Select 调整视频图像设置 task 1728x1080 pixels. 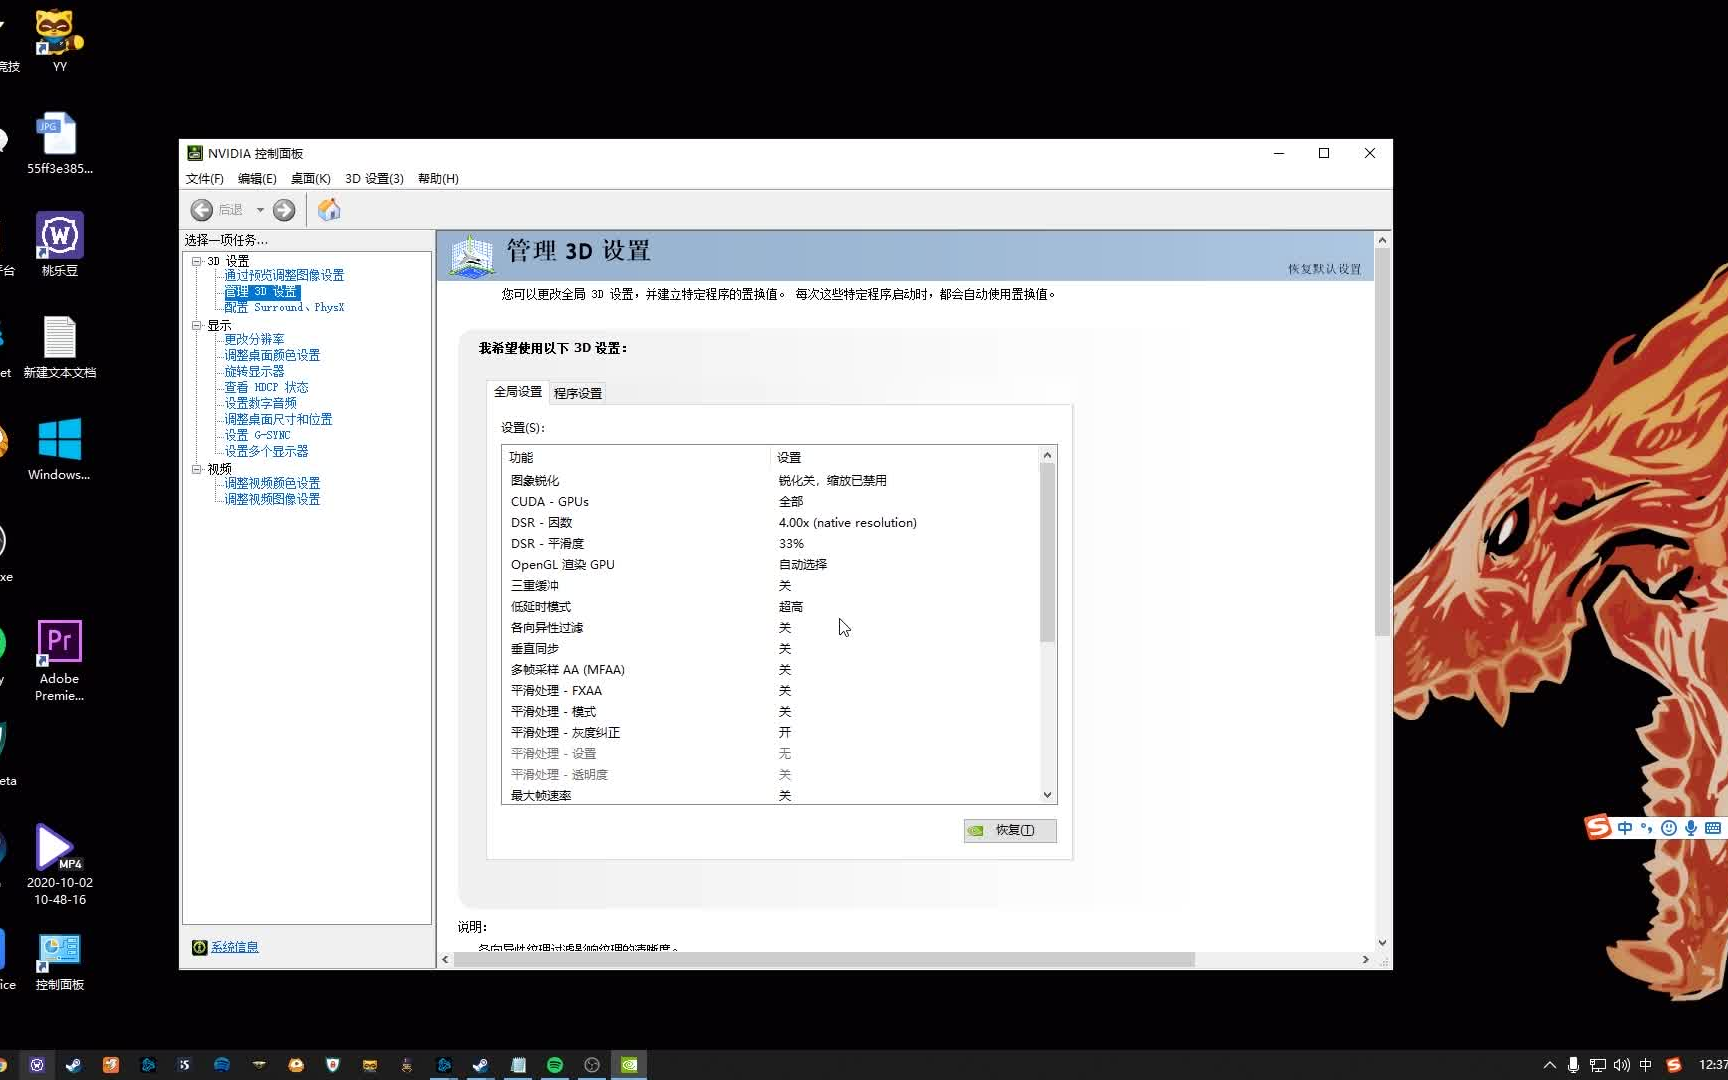[x=272, y=500]
